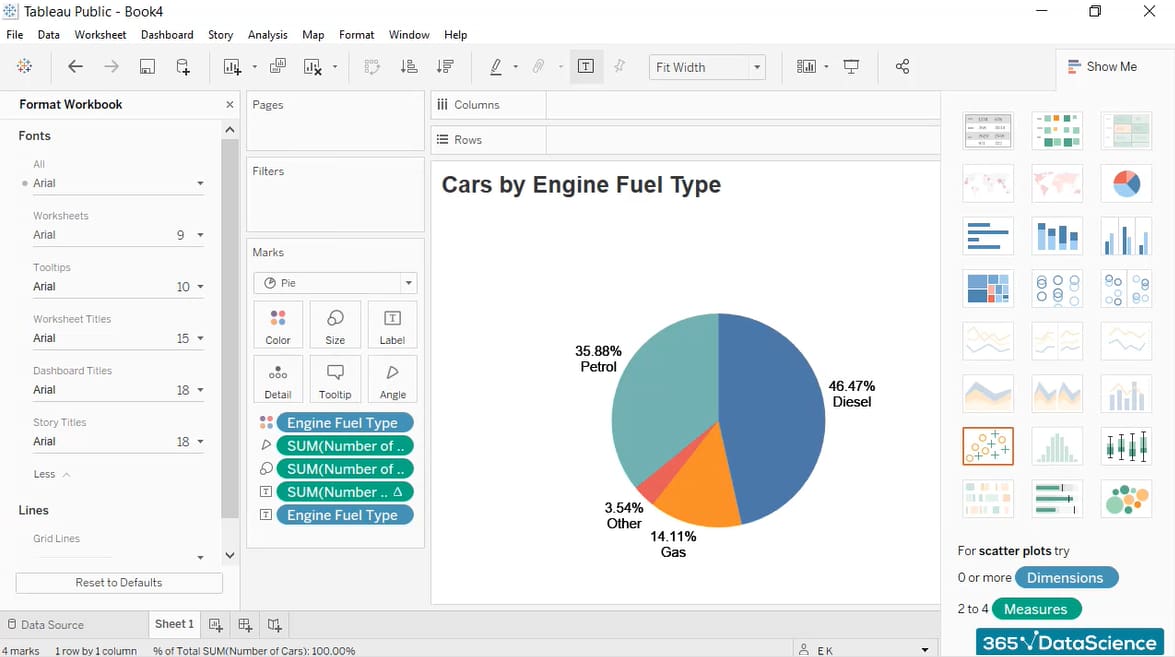The image size is (1175, 657).
Task: Click the Angle mark property
Action: coord(392,378)
